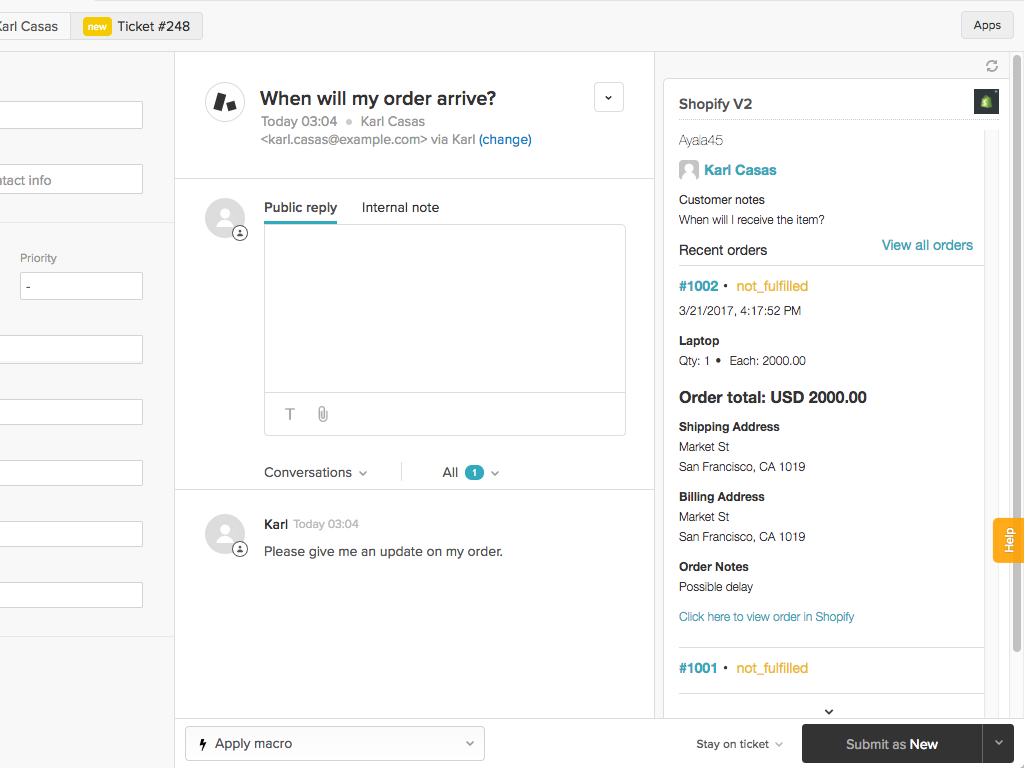Screen dimensions: 1024x768
Task: Open order #1002 link
Action: pyautogui.click(x=698, y=286)
